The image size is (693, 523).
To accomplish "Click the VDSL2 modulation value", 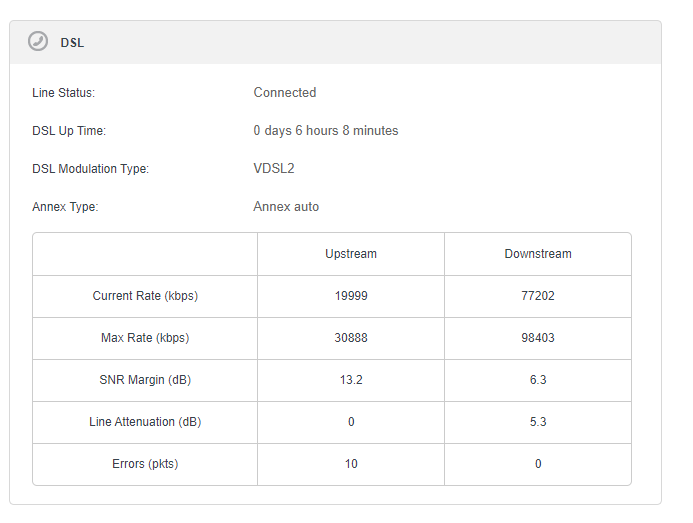I will click(273, 169).
